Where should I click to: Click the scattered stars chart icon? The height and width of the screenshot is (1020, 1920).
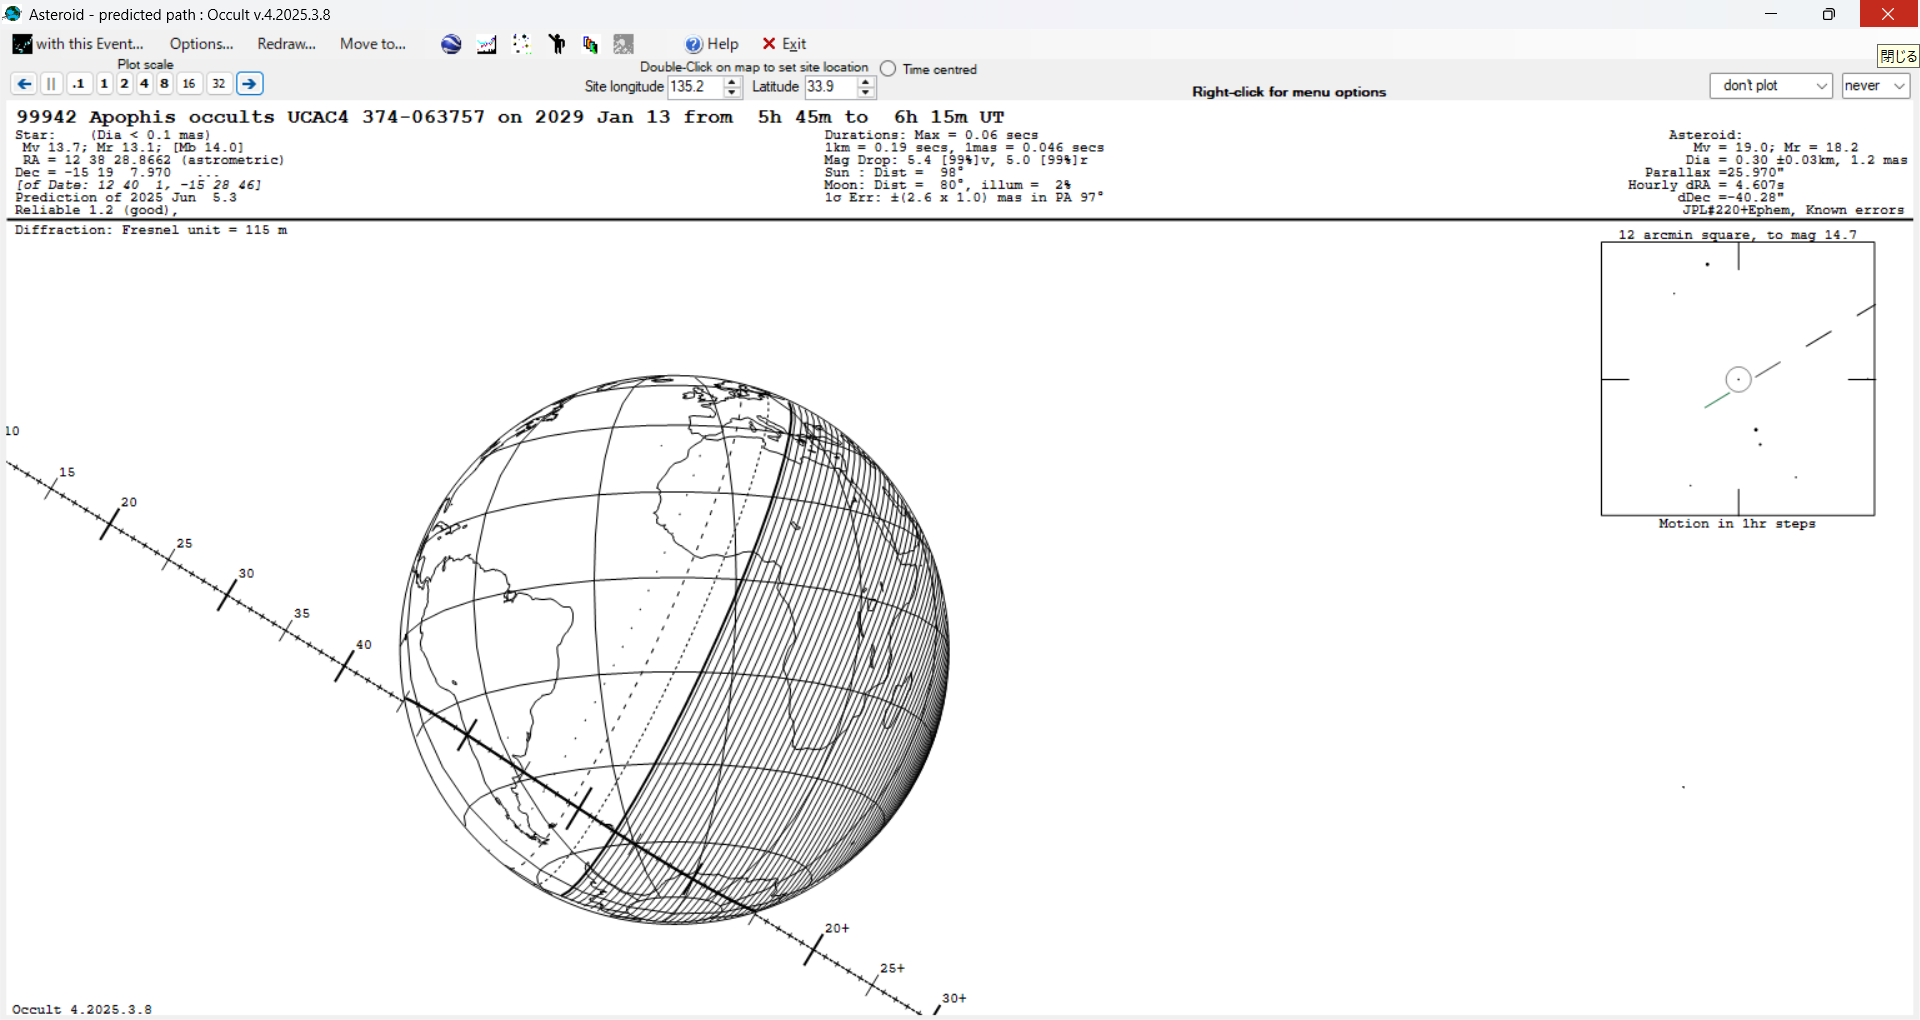521,44
